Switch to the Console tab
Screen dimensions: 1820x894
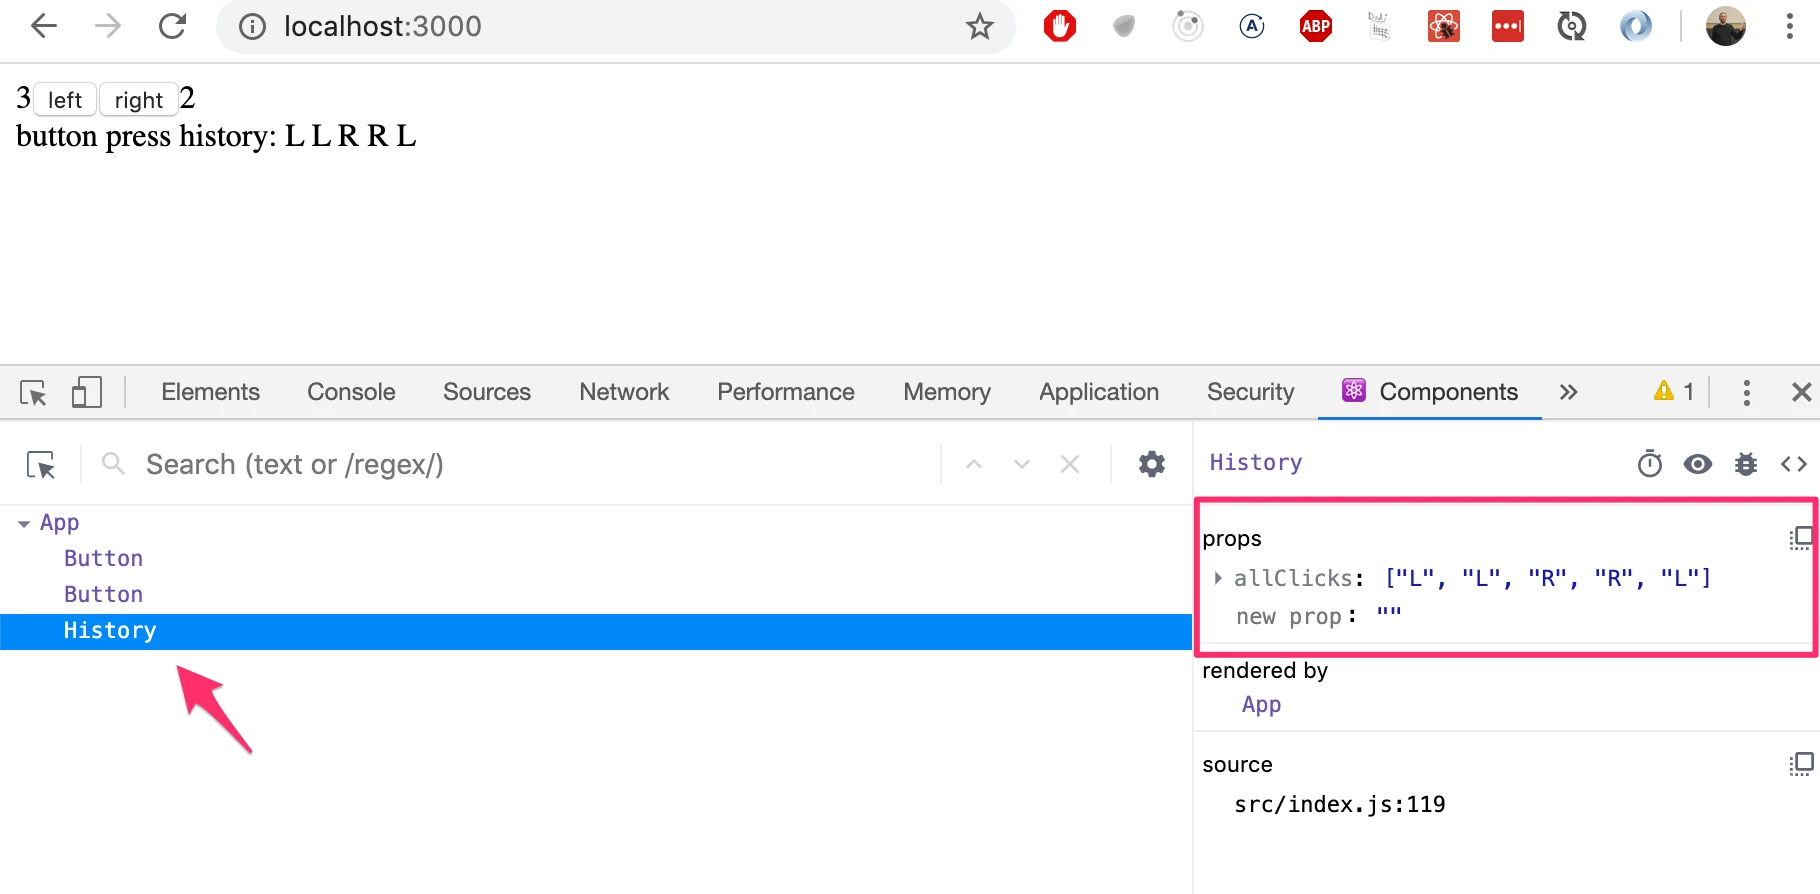(x=351, y=392)
